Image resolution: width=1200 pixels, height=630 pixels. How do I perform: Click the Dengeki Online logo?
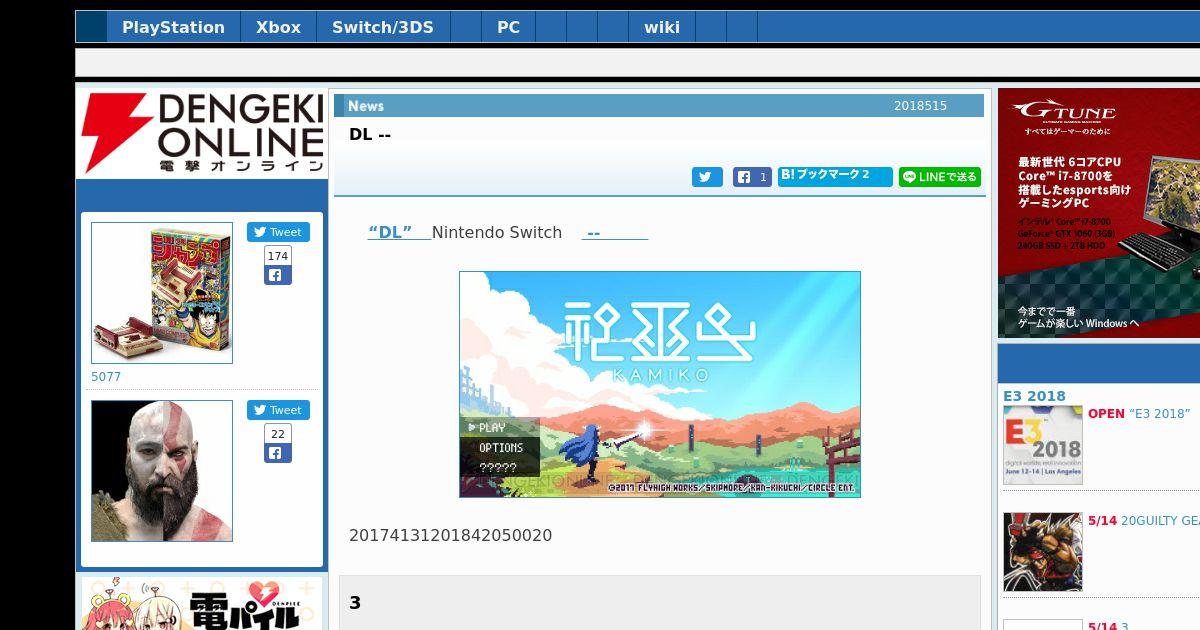[x=203, y=133]
